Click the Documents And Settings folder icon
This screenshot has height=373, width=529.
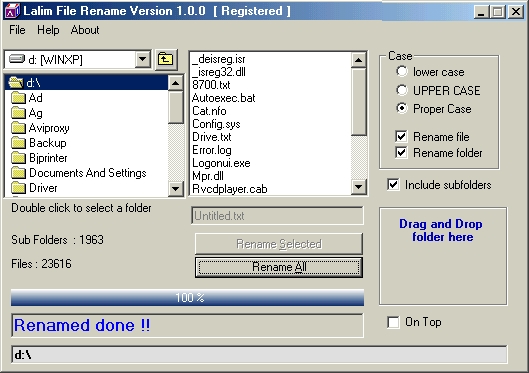tap(18, 173)
